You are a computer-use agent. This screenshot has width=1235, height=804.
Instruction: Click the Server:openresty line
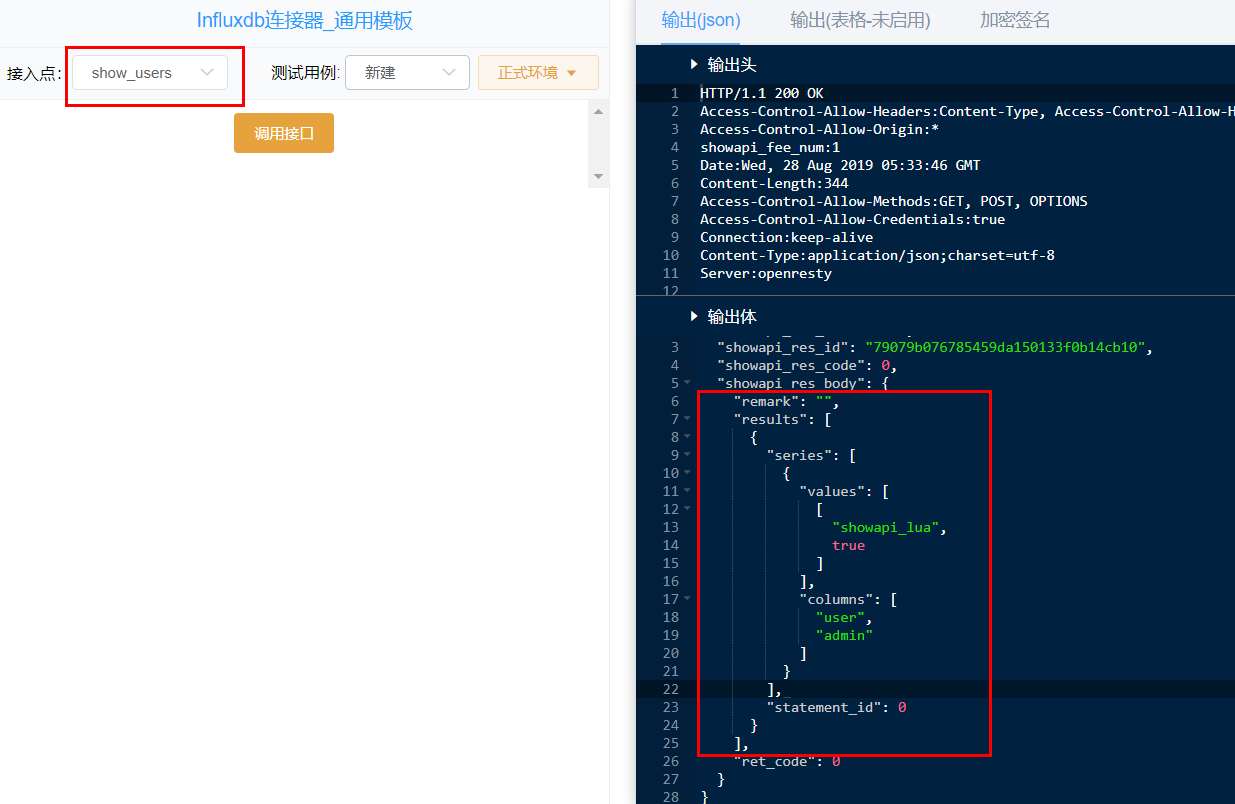[766, 273]
